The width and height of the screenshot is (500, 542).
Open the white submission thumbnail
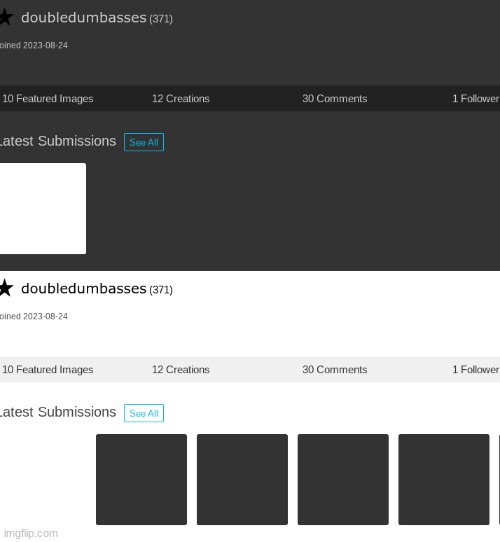[43, 208]
